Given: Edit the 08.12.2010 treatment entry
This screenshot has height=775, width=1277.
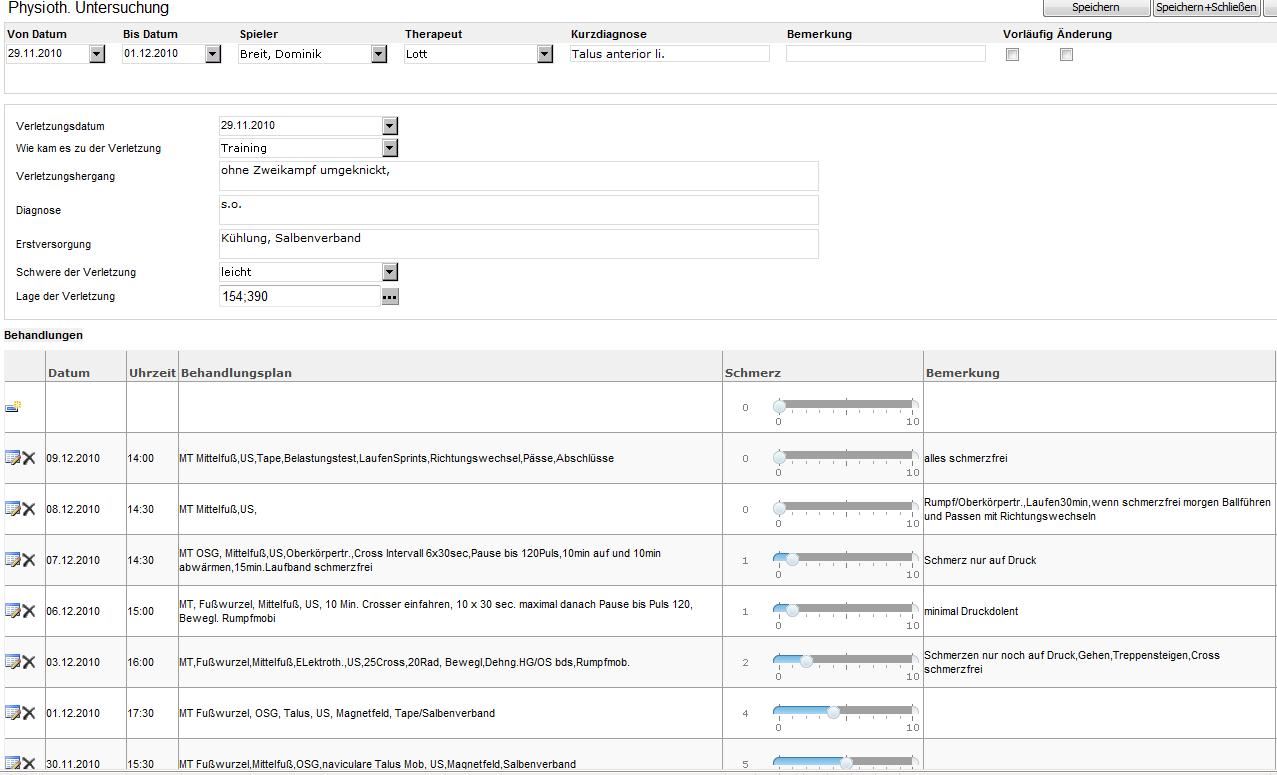Looking at the screenshot, I should pyautogui.click(x=13, y=509).
